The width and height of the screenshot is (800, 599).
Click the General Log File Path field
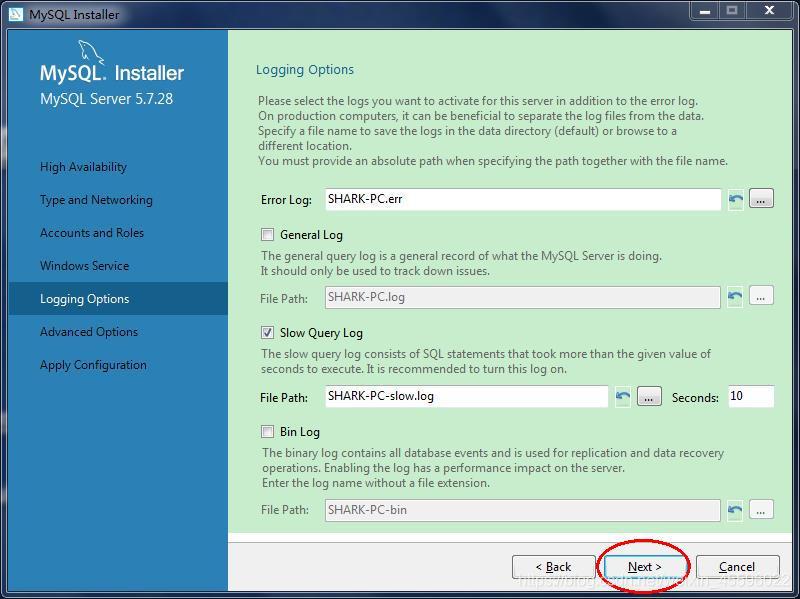(522, 297)
